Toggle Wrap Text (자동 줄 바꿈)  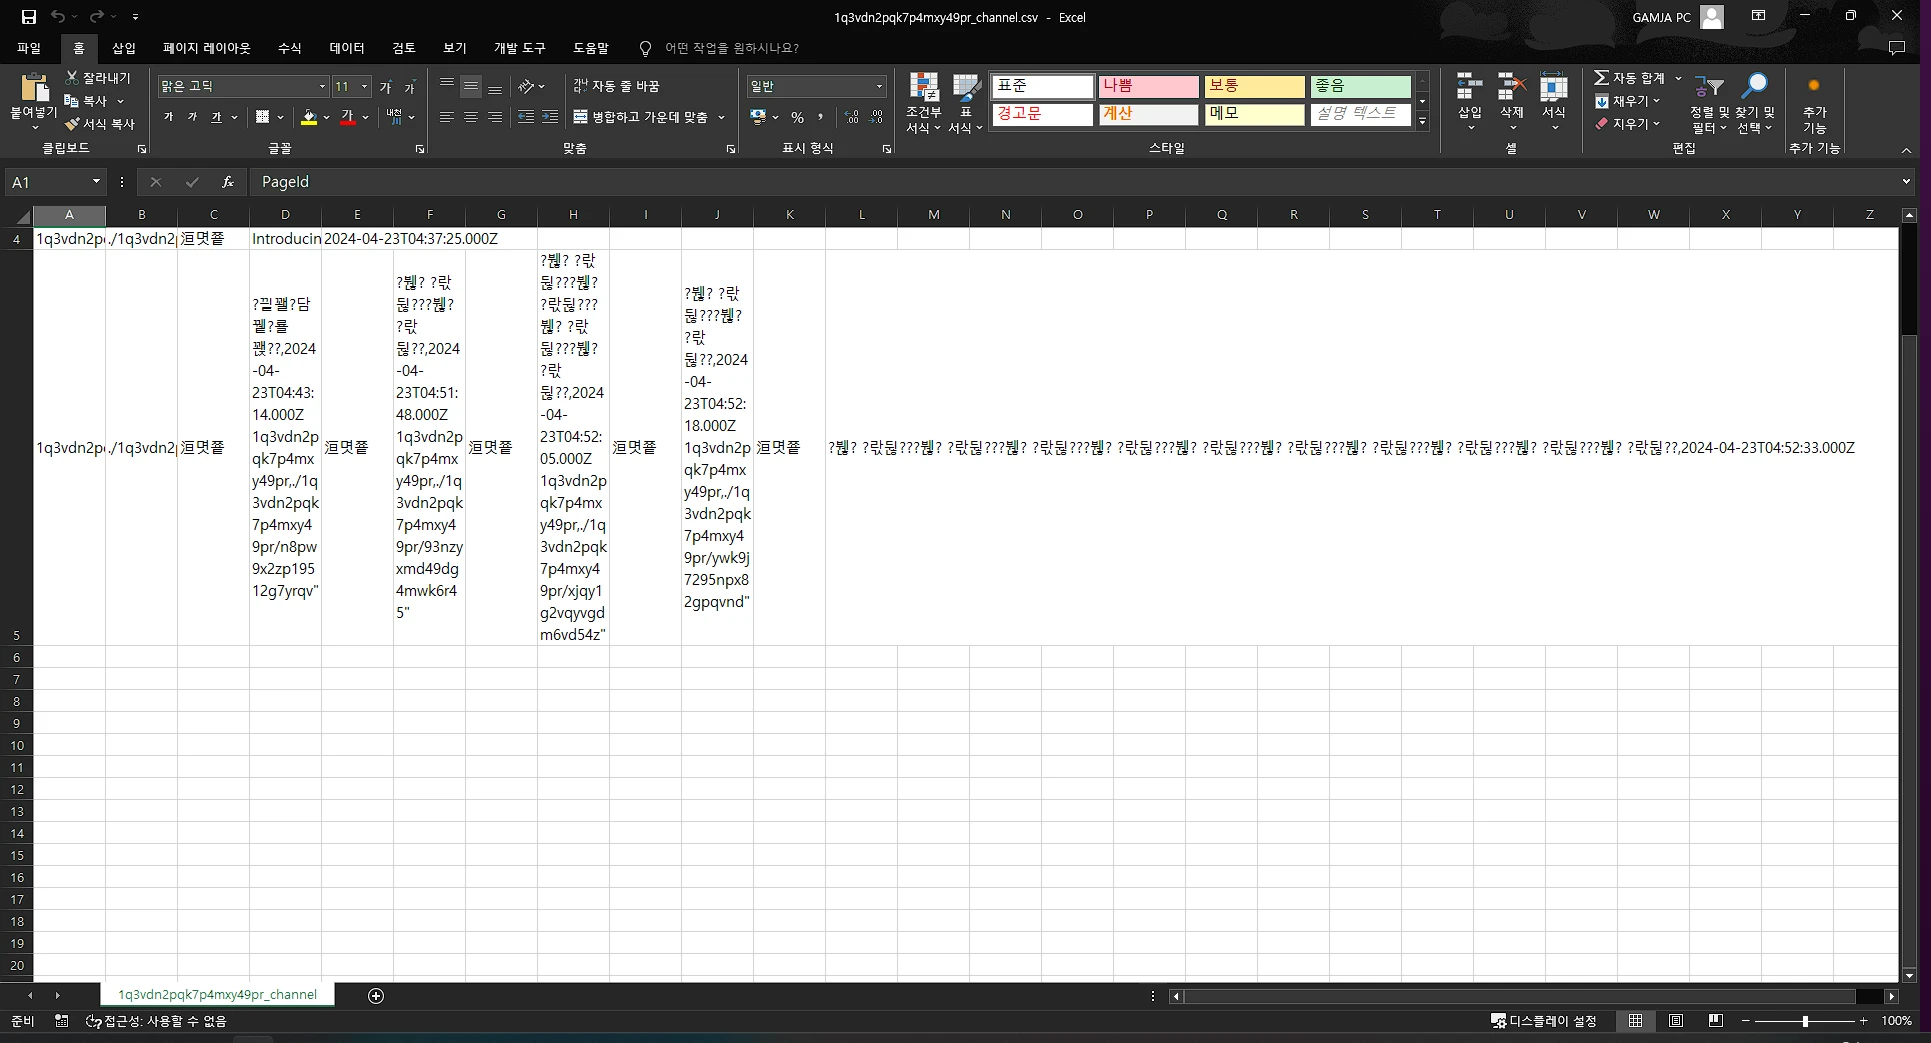point(616,87)
